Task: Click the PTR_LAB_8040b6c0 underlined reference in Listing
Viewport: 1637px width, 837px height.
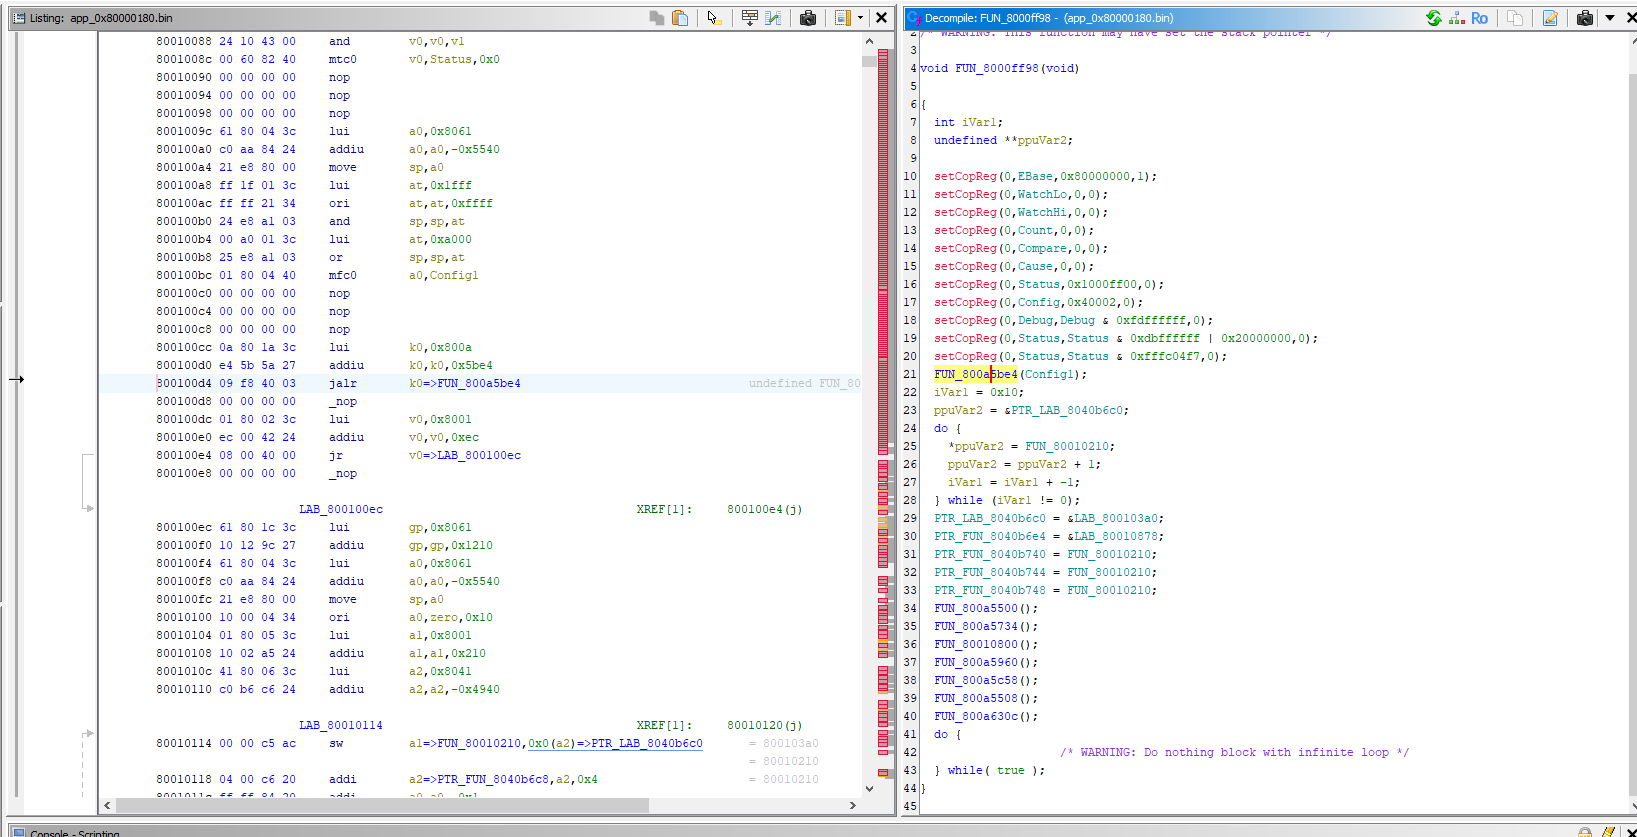Action: pos(647,743)
